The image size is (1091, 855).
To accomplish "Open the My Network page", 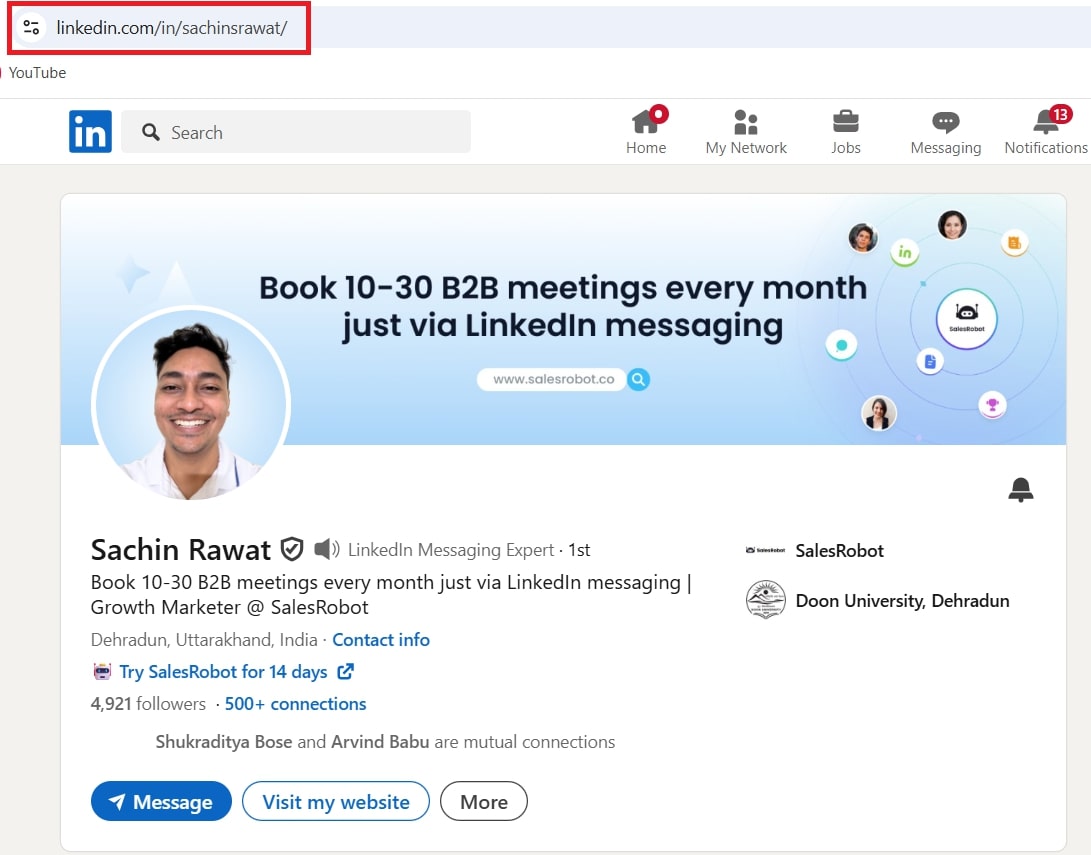I will (x=746, y=131).
